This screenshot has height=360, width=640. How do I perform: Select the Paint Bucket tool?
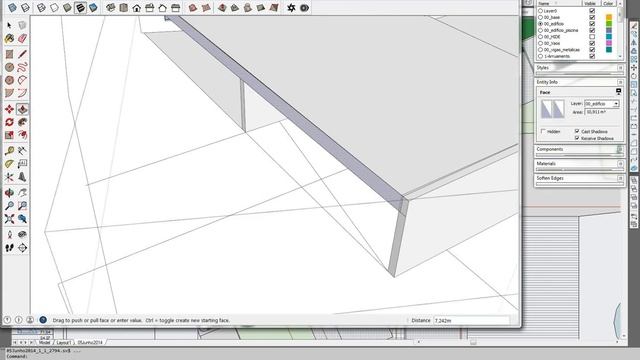(x=9, y=38)
